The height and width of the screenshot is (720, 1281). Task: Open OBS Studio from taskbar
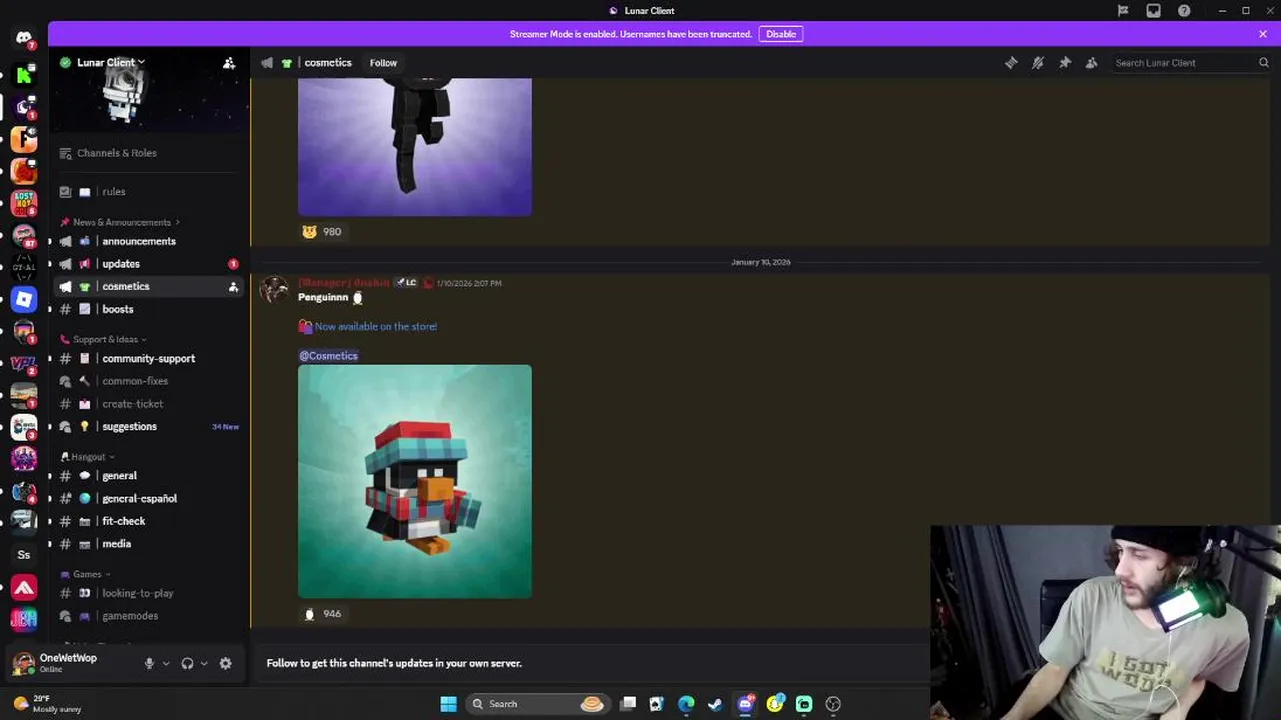[x=833, y=704]
